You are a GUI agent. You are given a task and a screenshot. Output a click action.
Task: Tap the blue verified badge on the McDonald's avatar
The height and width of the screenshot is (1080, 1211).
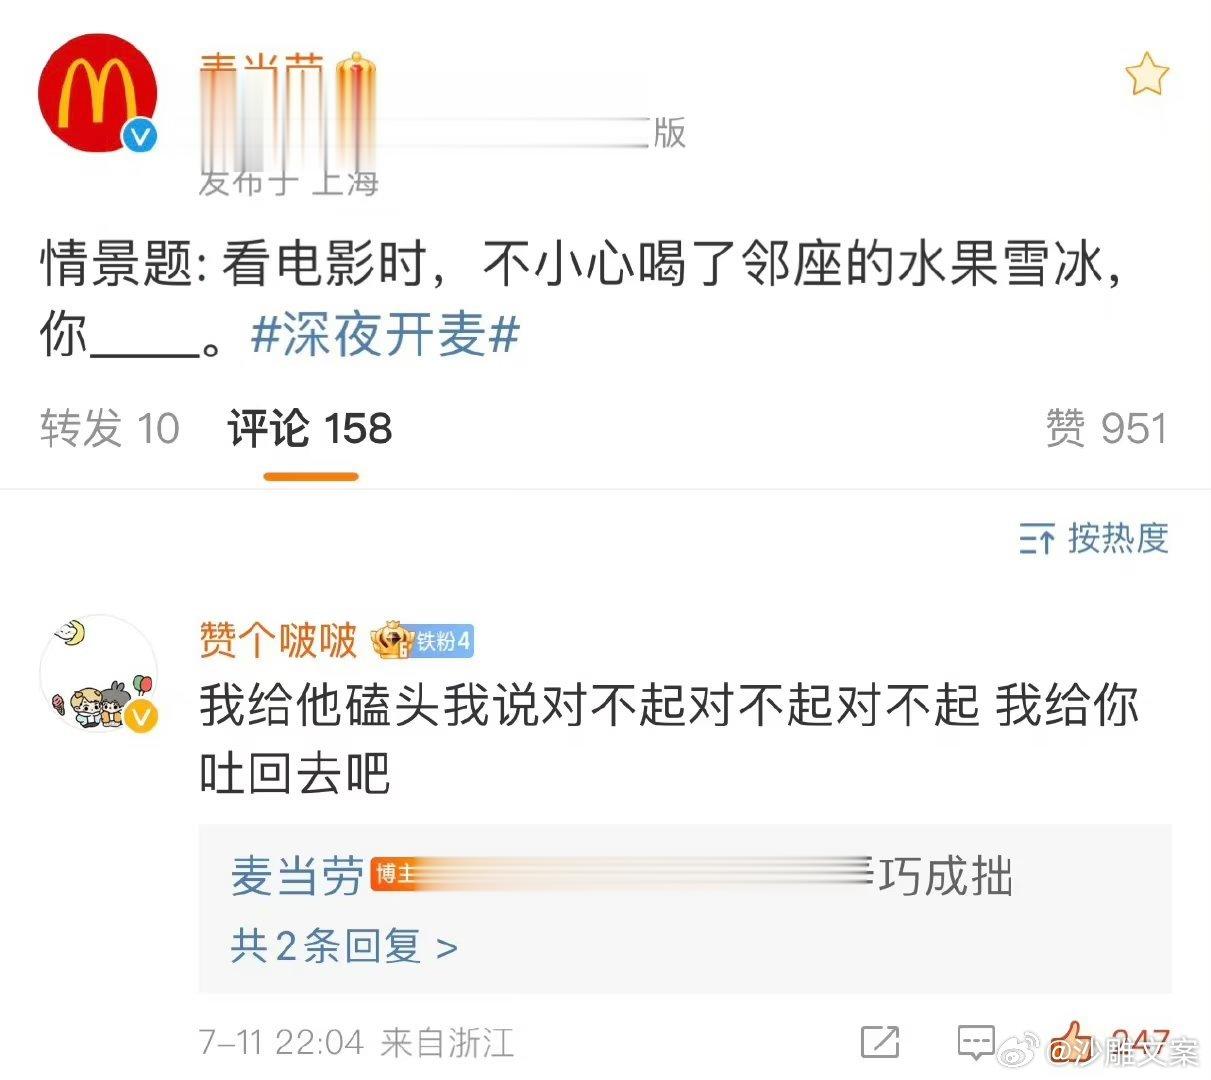coord(141,135)
